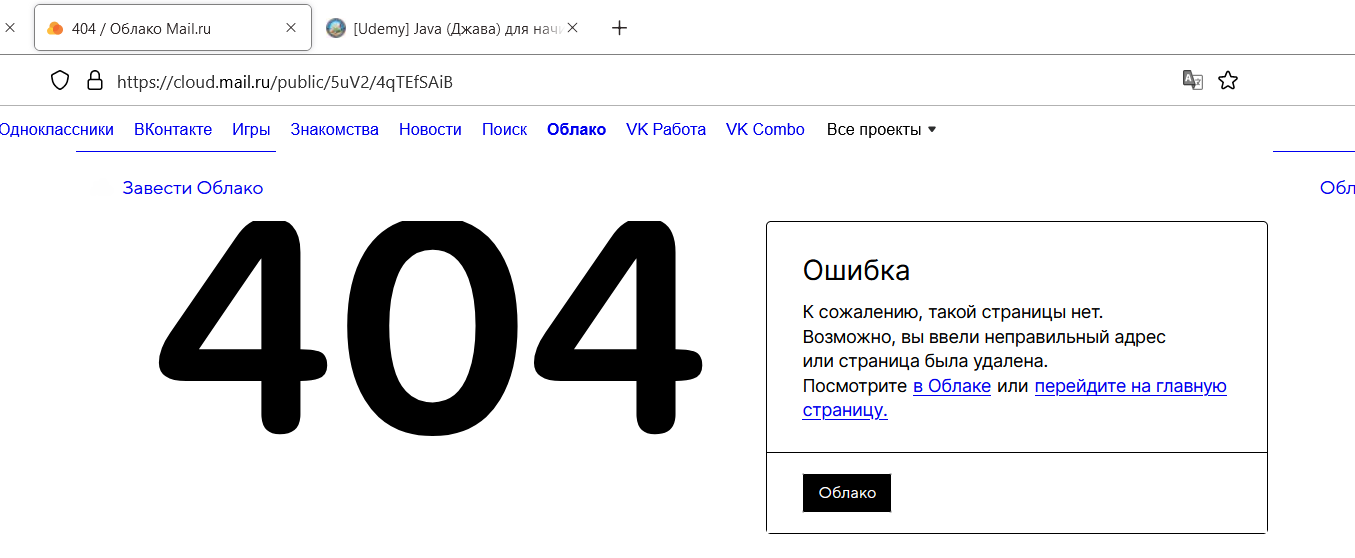The image size is (1355, 558).
Task: Click the Завести Облако link
Action: point(193,188)
